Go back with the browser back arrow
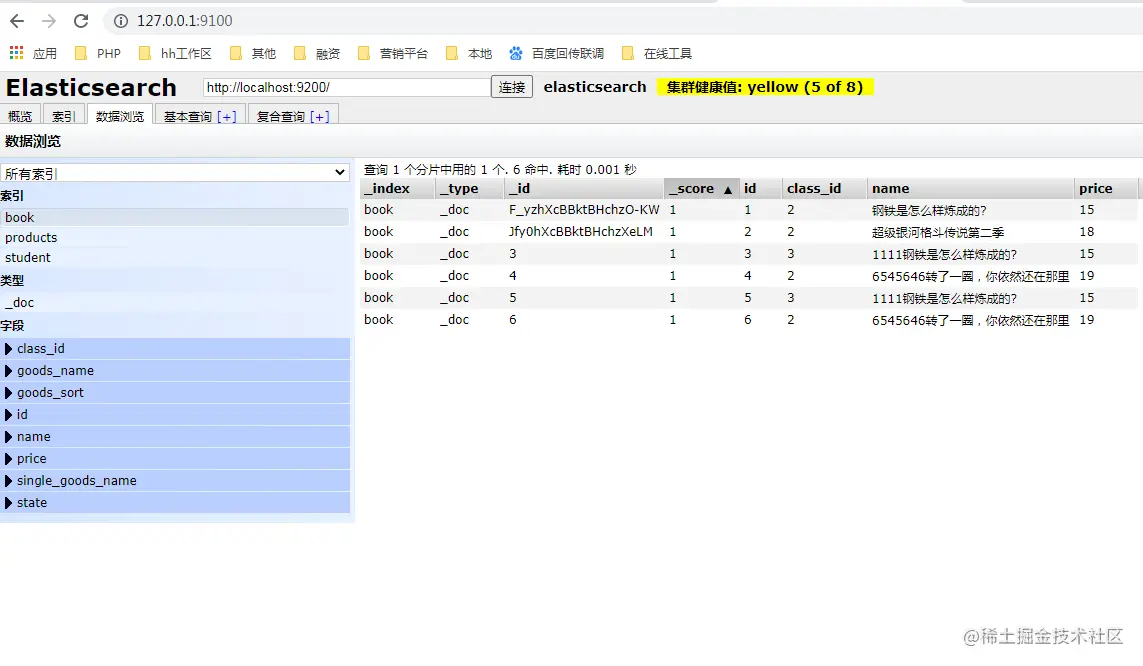1143x666 pixels. coord(17,21)
